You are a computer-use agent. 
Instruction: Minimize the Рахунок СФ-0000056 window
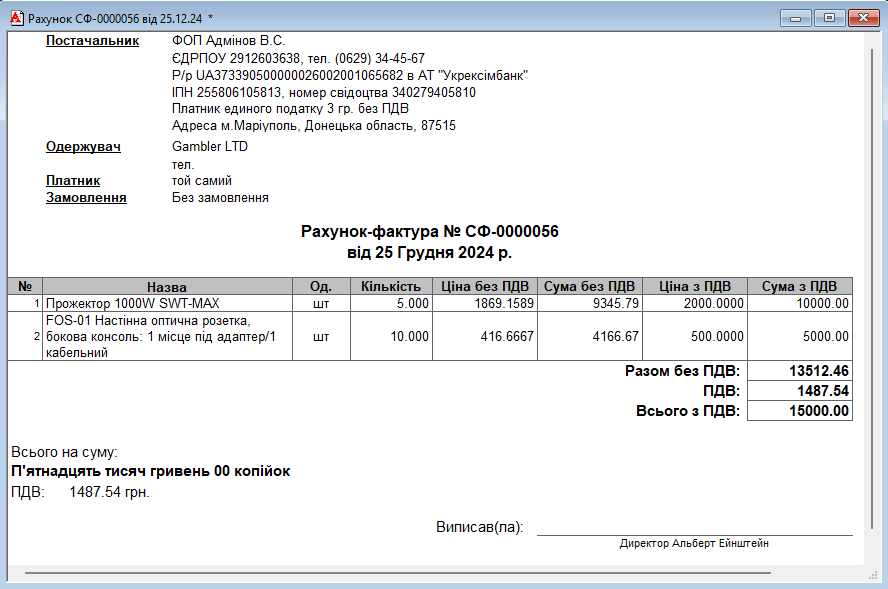tap(796, 18)
